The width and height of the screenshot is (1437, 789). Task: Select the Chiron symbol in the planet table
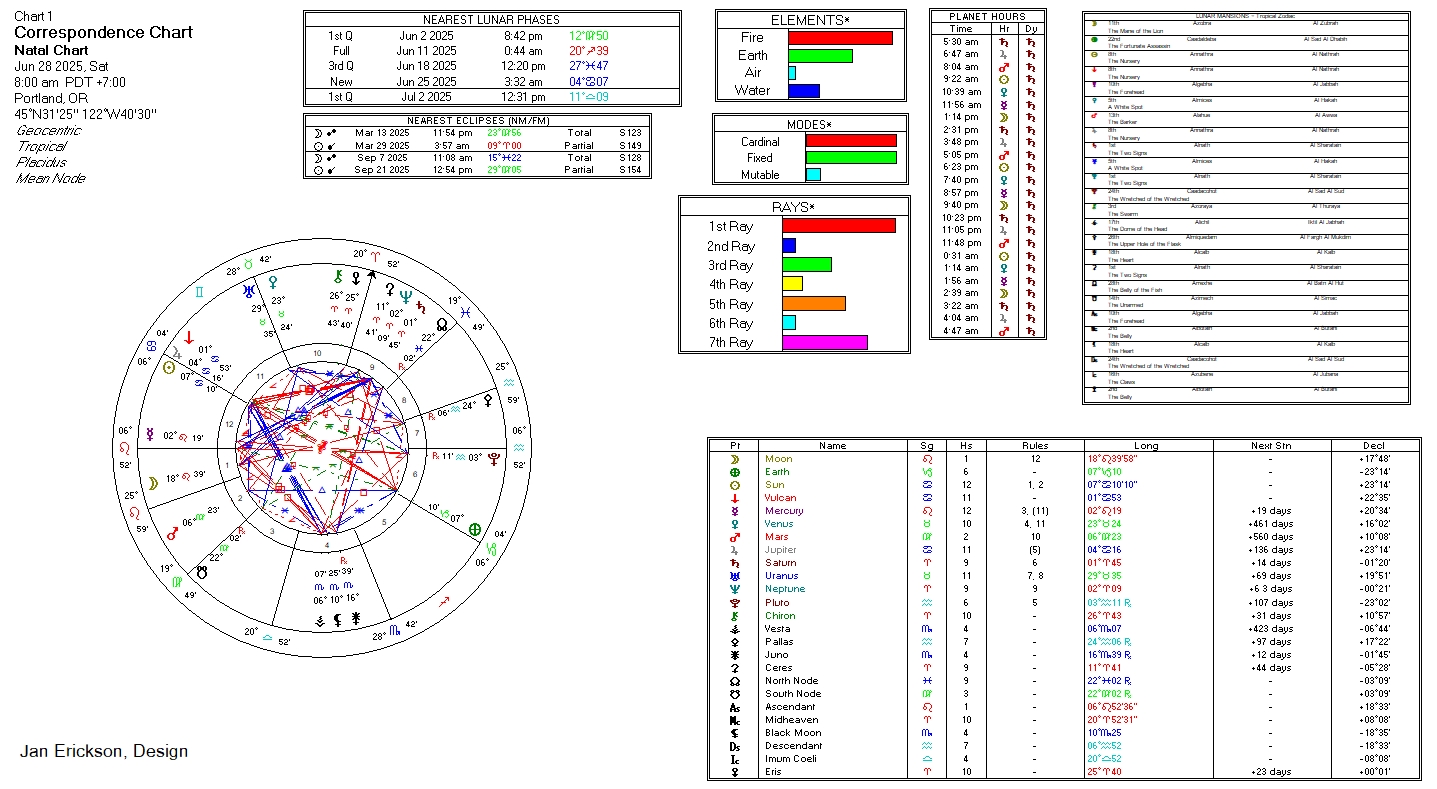coord(735,616)
